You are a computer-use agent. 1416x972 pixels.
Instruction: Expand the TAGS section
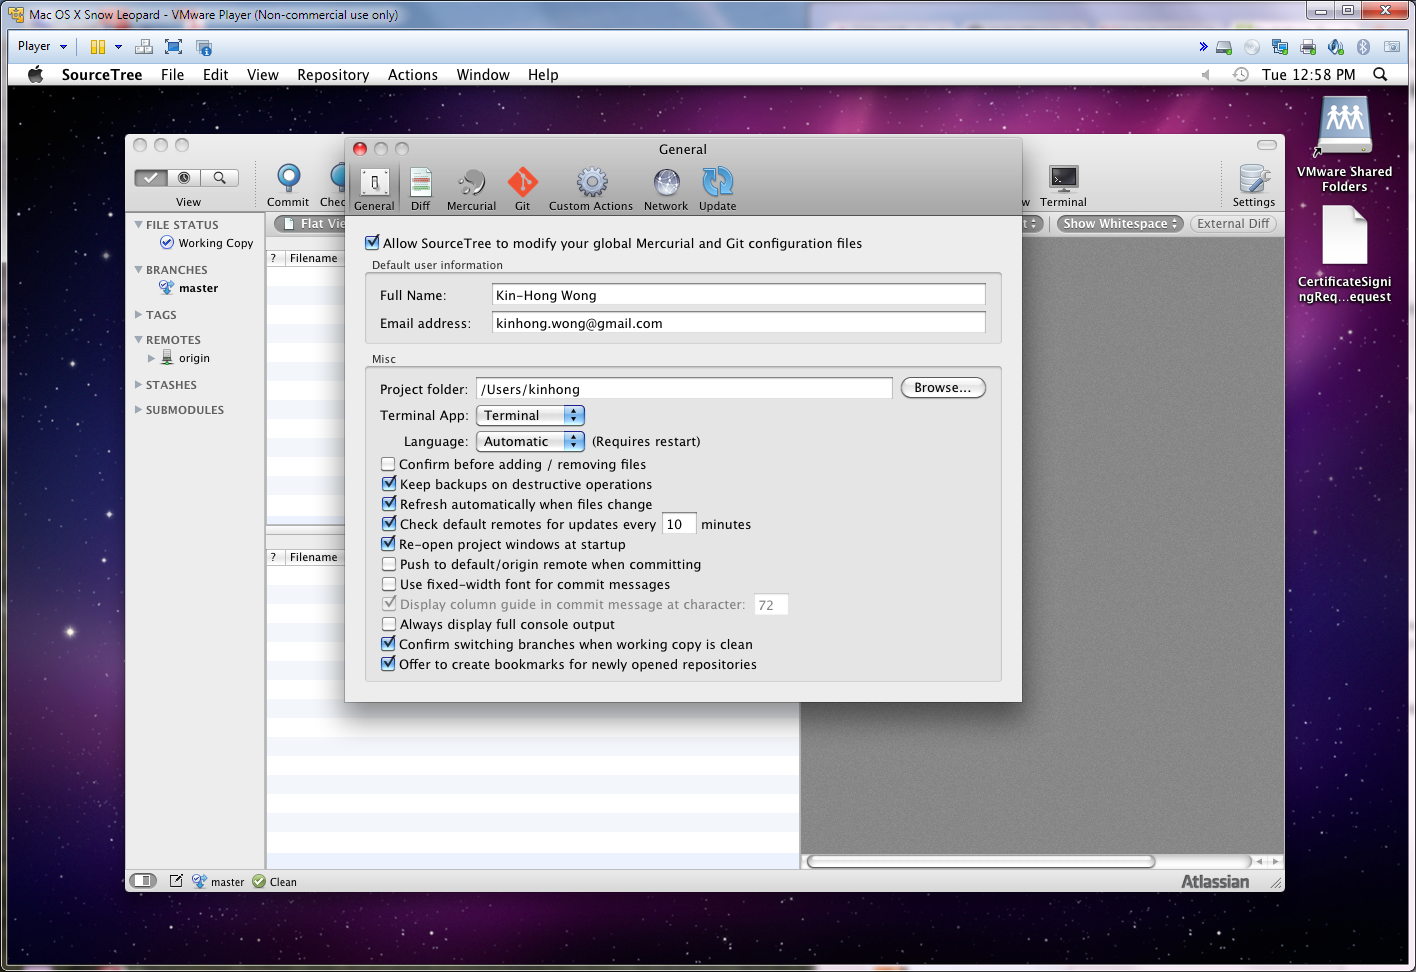click(x=139, y=315)
